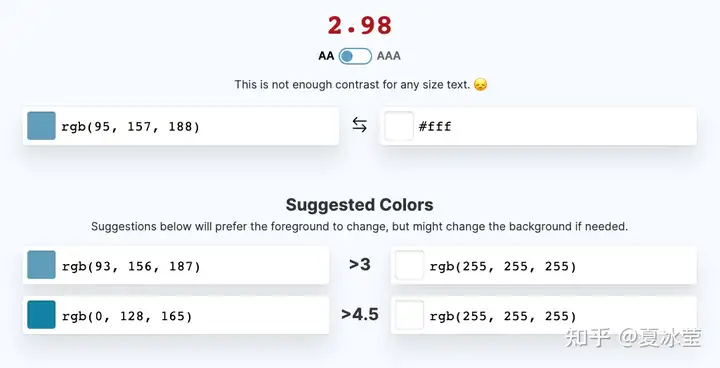Click the #fff background input field
This screenshot has width=720, height=368.
(x=538, y=126)
